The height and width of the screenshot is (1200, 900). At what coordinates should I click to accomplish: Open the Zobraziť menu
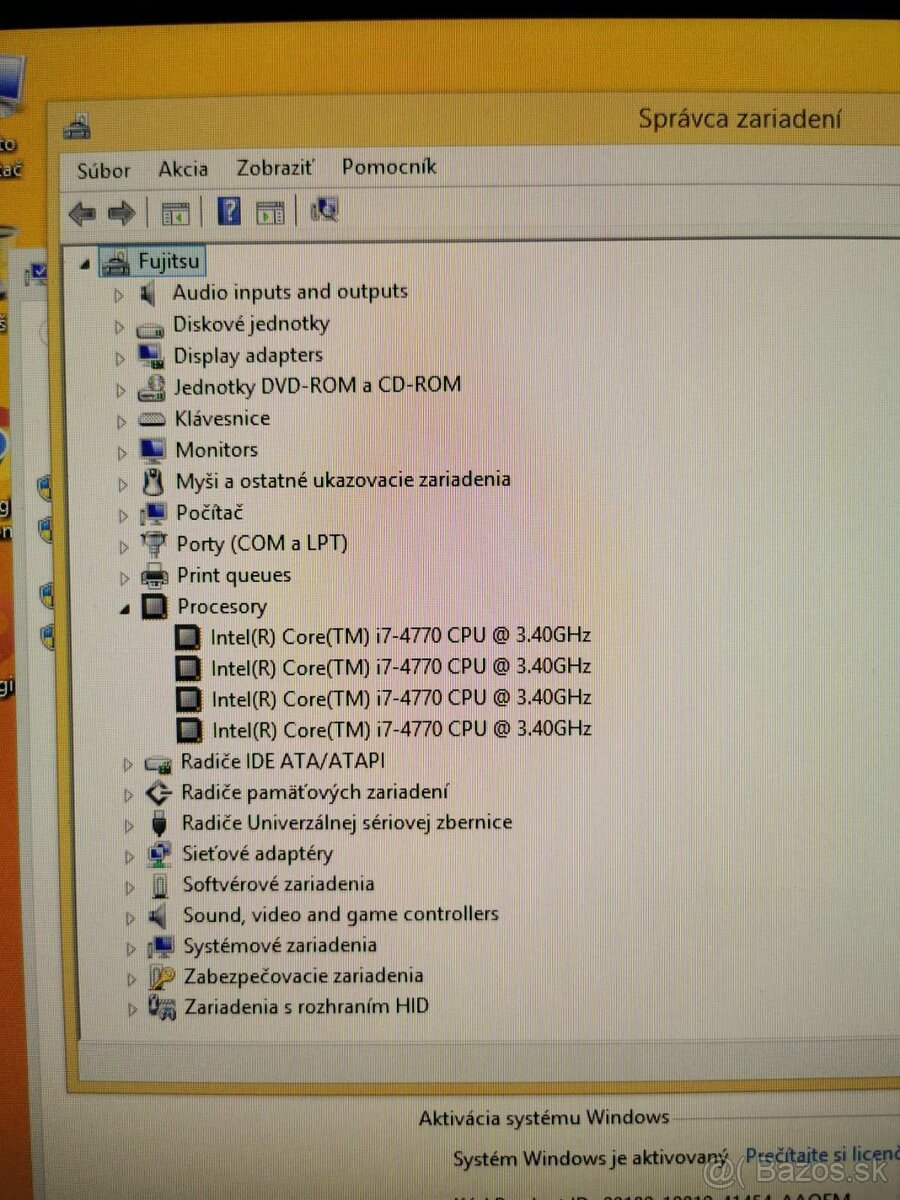click(274, 167)
